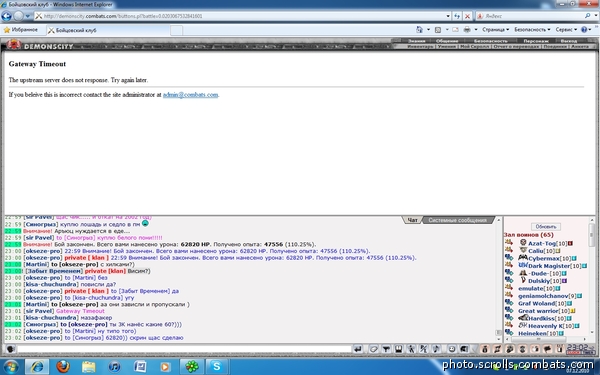600x375 pixels.
Task: Toggle the sound note icon in chat toolbar
Action: 436,349
